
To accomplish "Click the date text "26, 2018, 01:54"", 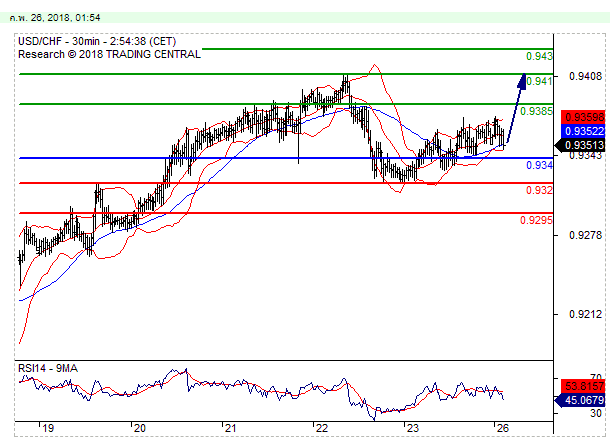I will click(x=65, y=18).
